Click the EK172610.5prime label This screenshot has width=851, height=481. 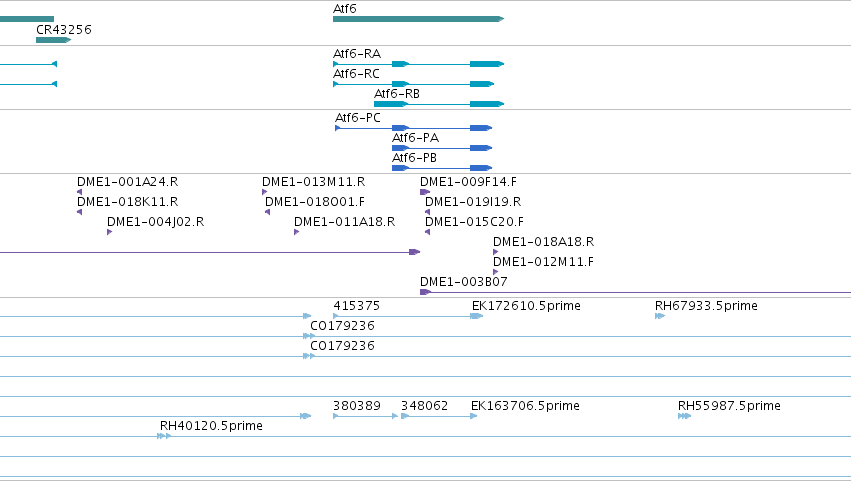click(x=526, y=306)
